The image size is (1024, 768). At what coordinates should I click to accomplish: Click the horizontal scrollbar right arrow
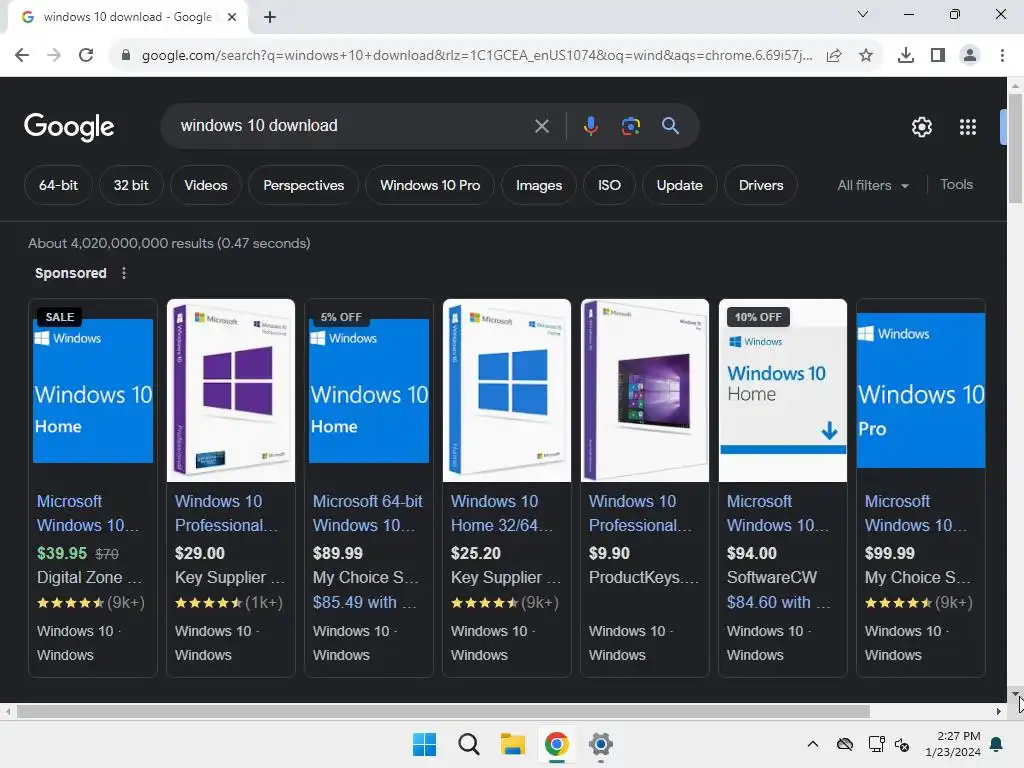tap(999, 711)
